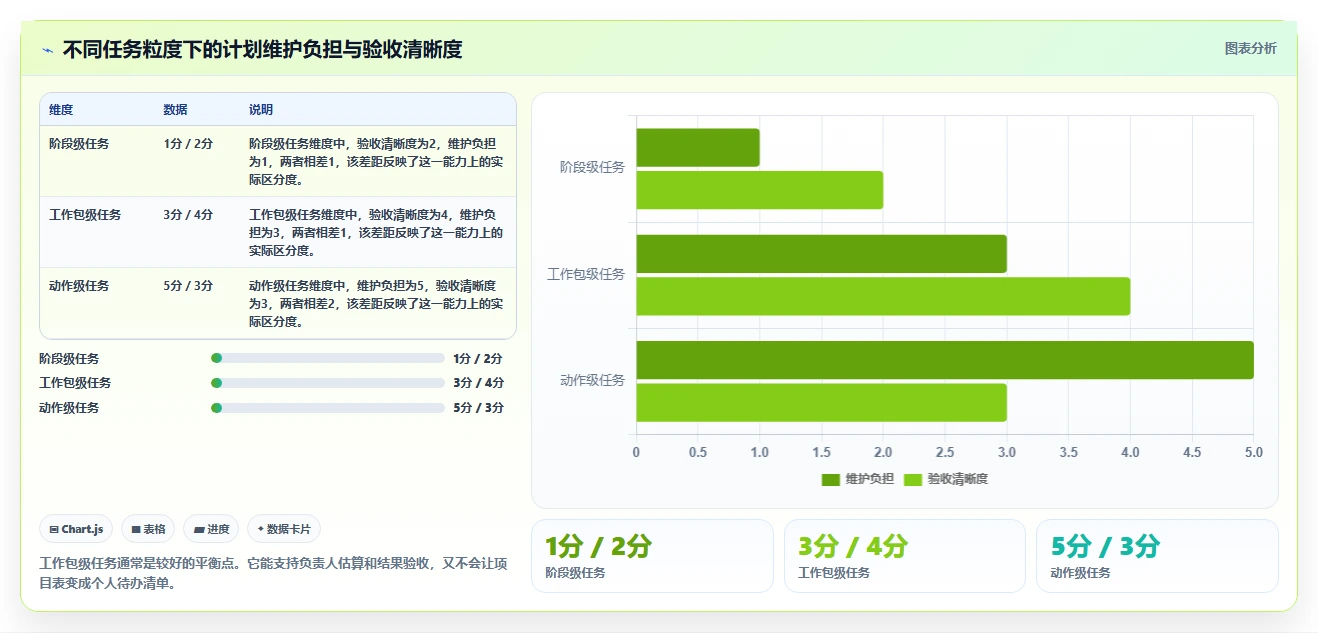The image size is (1318, 633).
Task: Click the 阶段级任务 维护负担 bar in chart
Action: click(698, 148)
